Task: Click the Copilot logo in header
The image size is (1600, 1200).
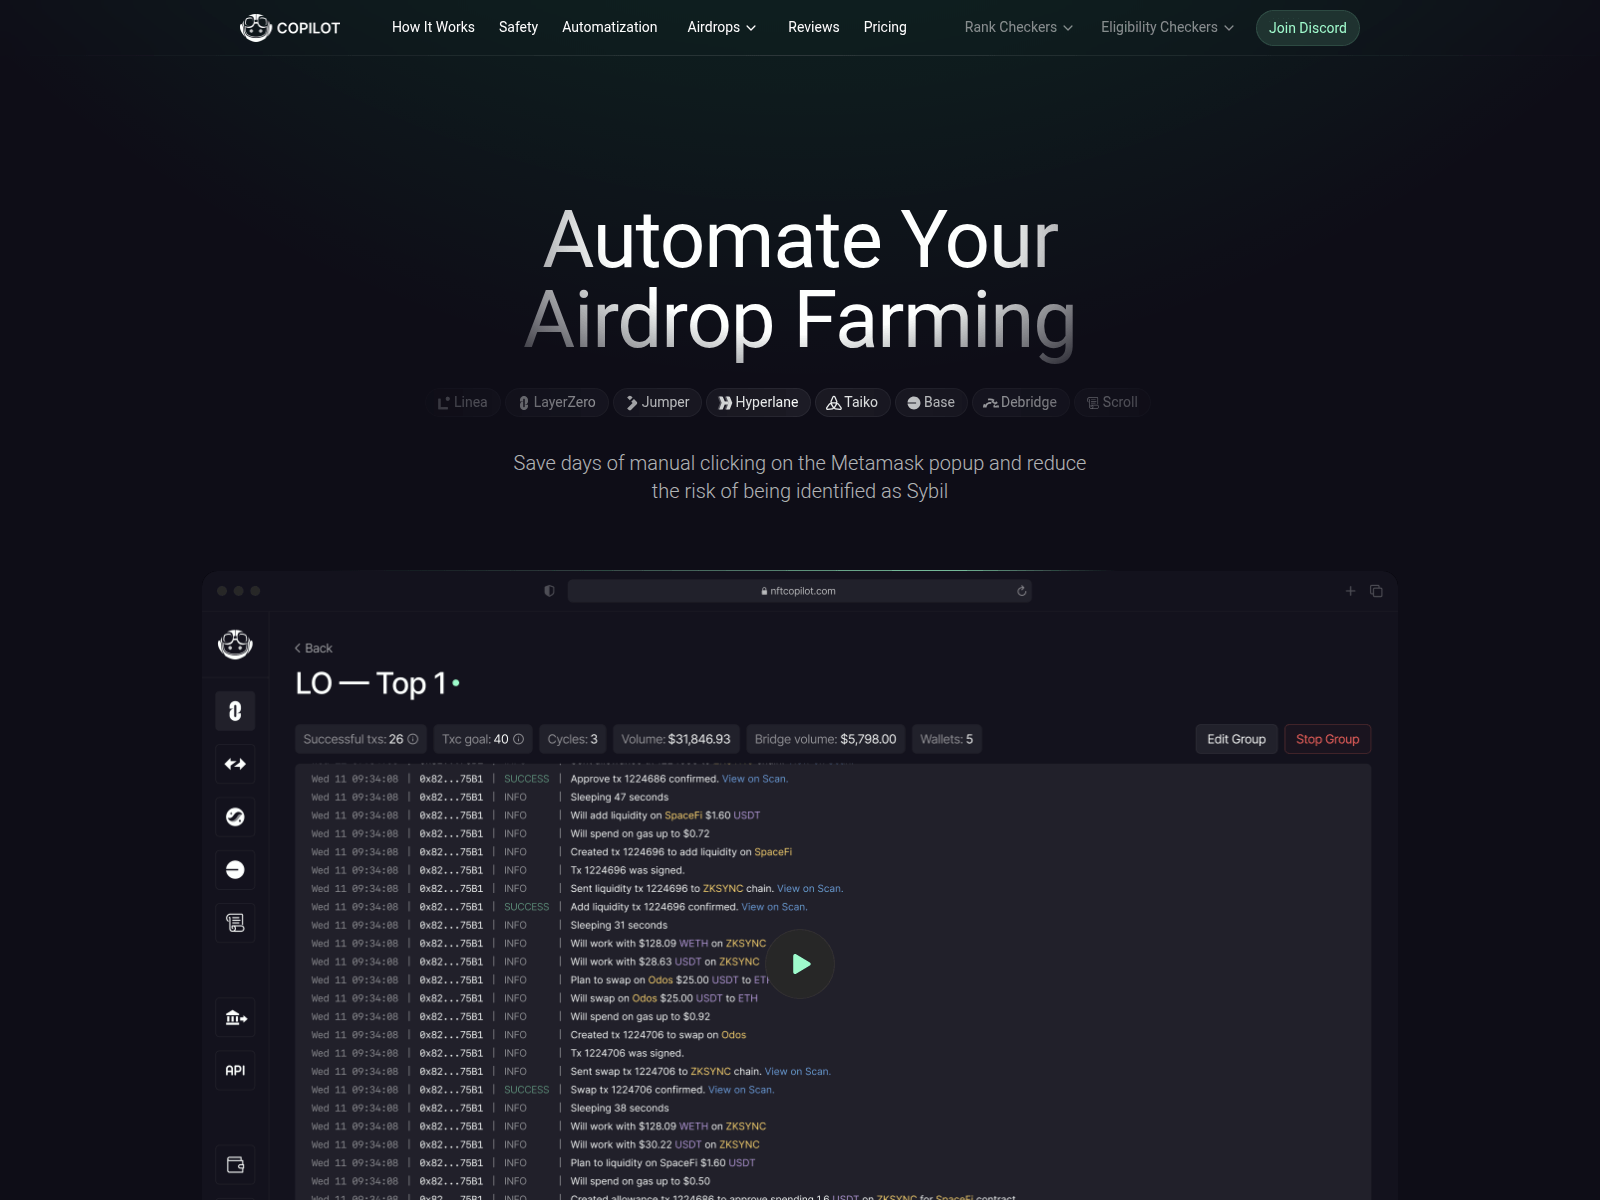Action: pos(290,28)
